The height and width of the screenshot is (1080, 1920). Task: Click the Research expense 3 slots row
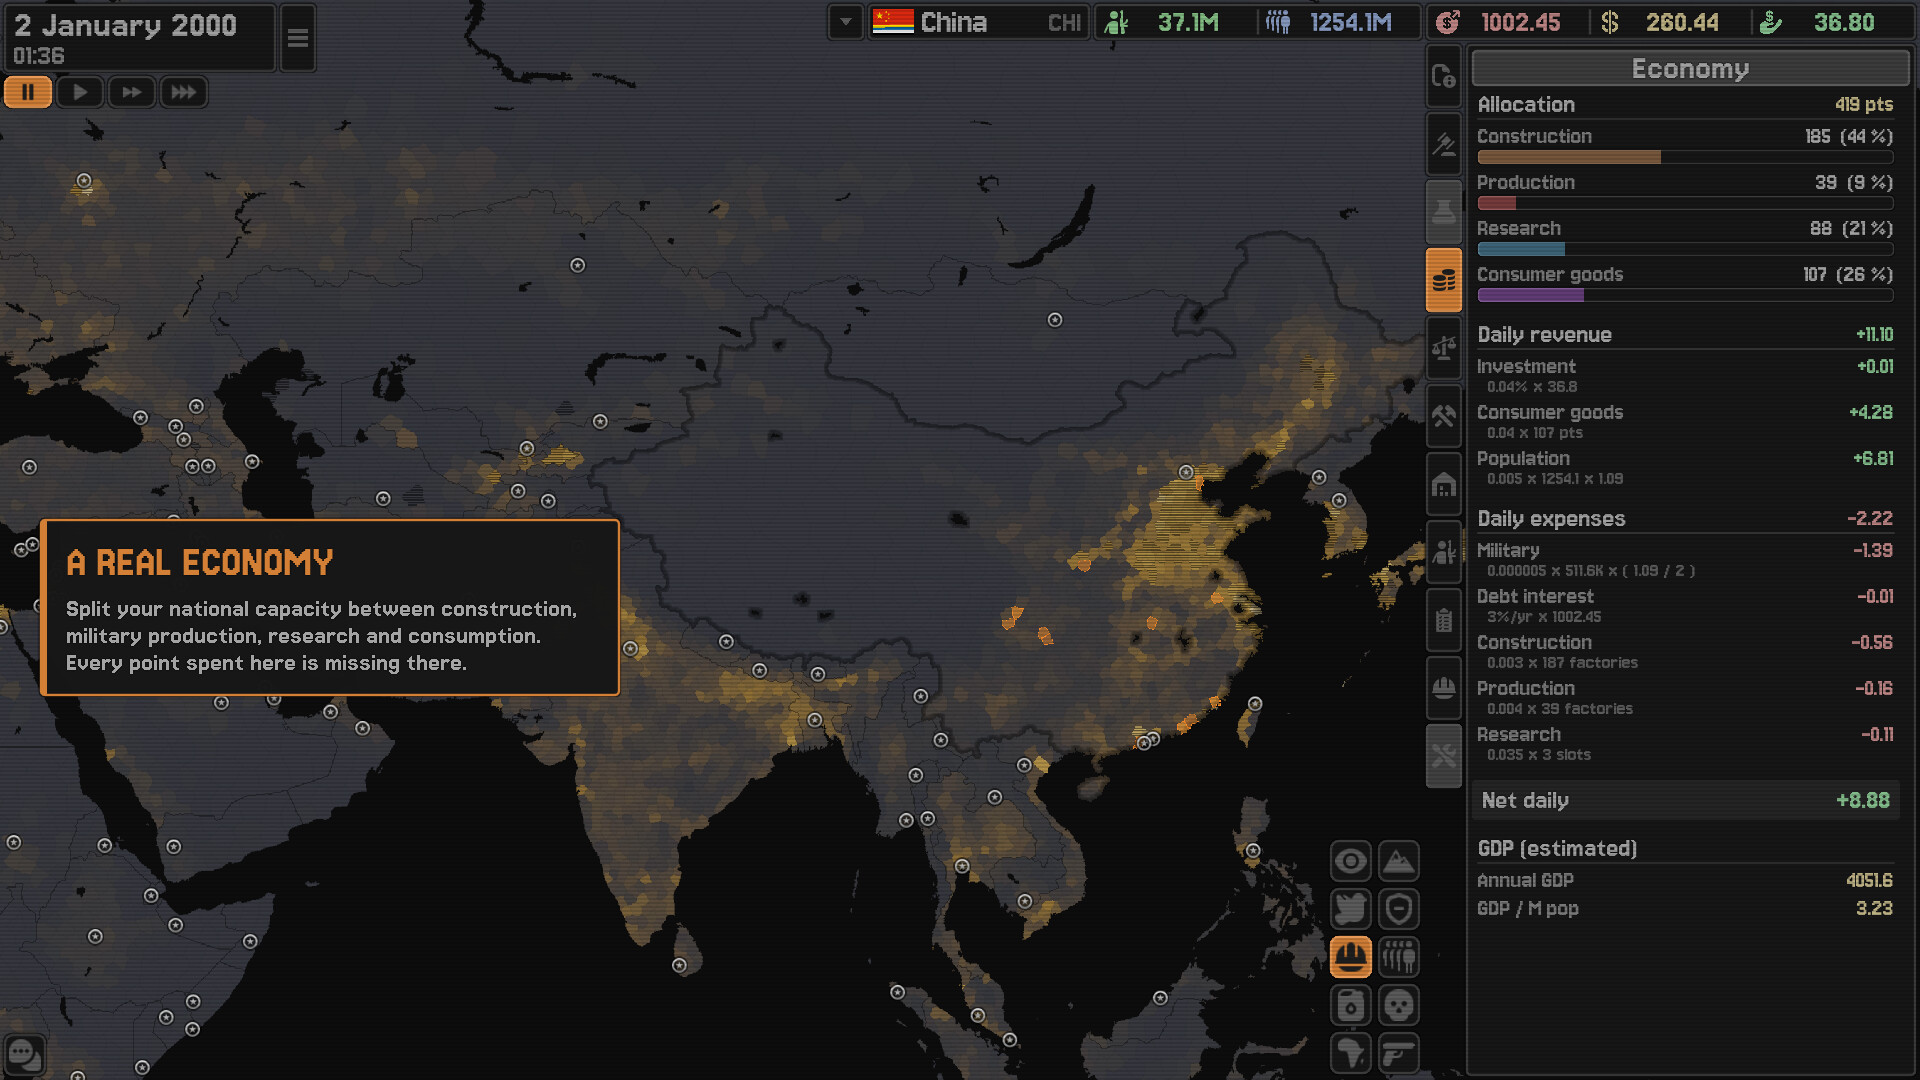[x=1685, y=743]
